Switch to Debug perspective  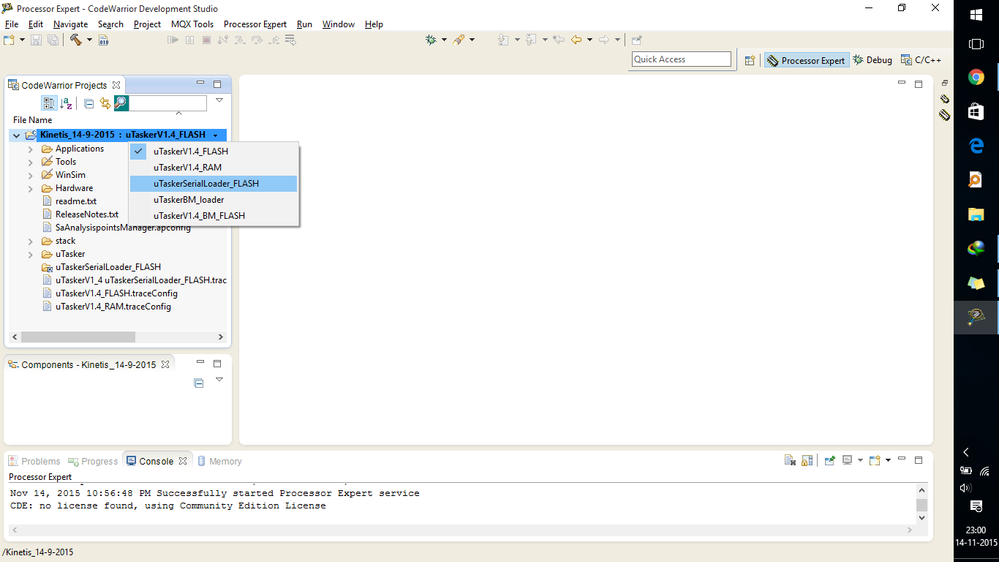873,60
